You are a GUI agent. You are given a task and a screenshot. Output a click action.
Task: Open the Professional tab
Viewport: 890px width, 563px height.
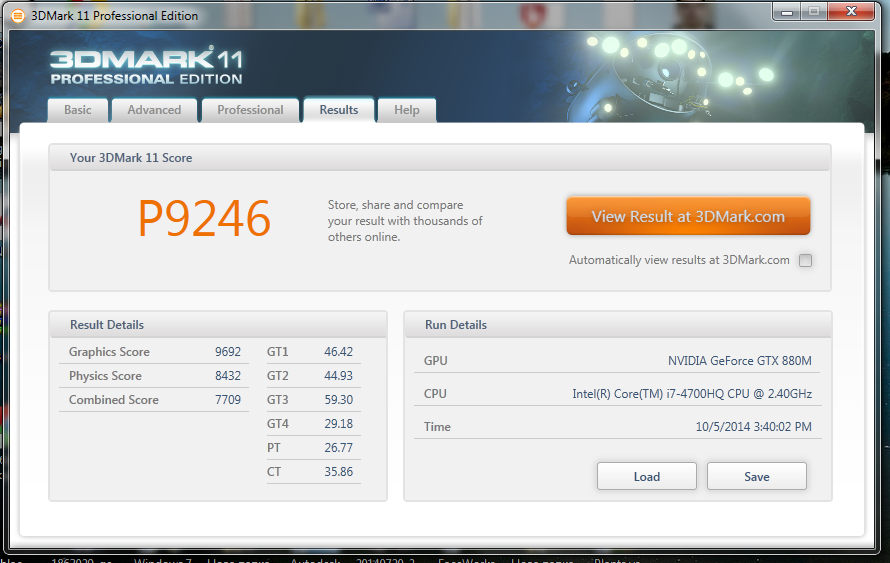250,110
